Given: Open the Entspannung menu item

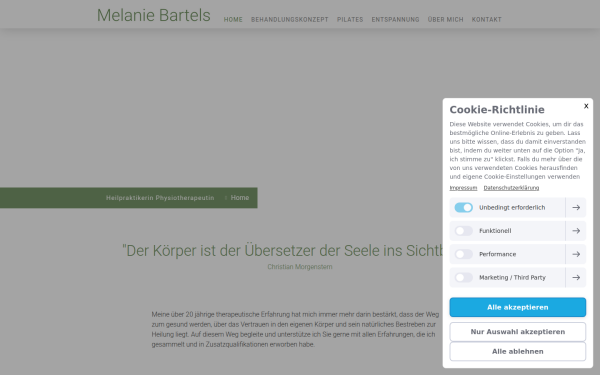Looking at the screenshot, I should [395, 20].
